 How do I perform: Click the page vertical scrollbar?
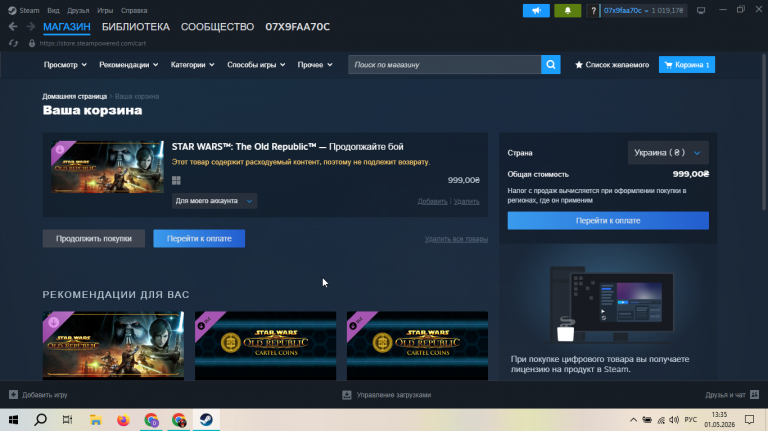764,132
